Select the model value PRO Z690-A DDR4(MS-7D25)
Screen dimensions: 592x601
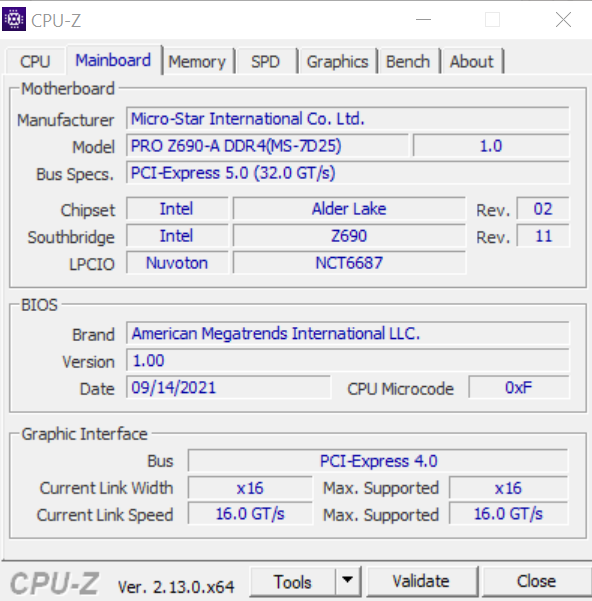pyautogui.click(x=267, y=146)
